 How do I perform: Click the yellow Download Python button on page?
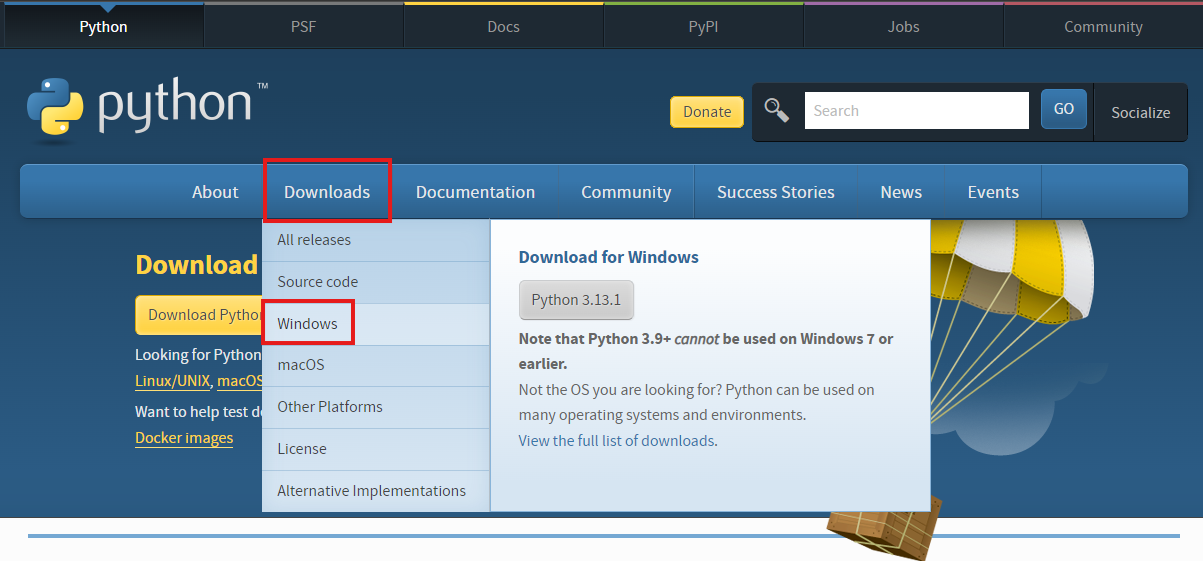tap(199, 315)
